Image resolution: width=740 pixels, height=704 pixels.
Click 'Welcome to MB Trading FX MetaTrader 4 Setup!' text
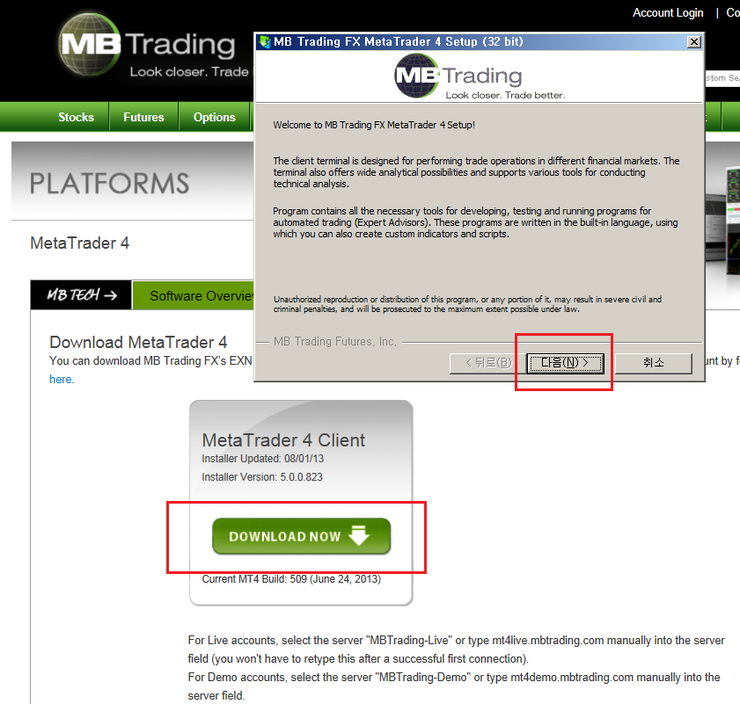[x=374, y=125]
